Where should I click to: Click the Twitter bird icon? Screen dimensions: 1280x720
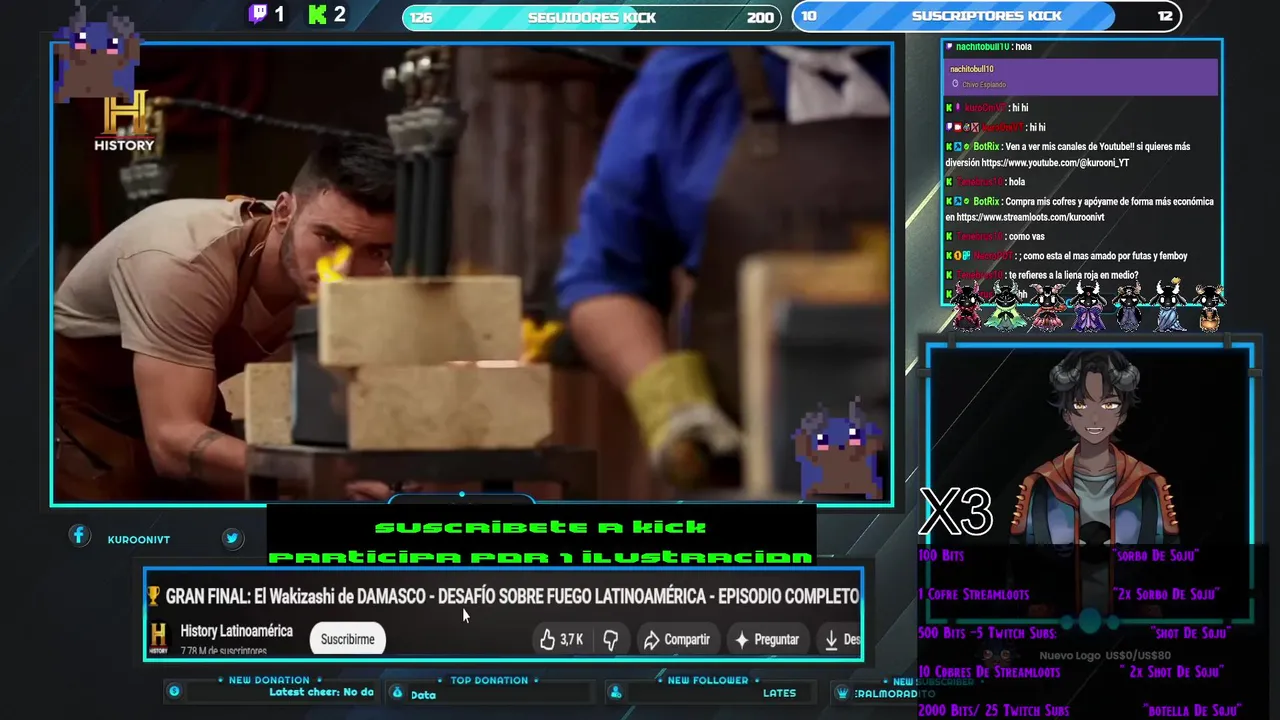click(232, 538)
